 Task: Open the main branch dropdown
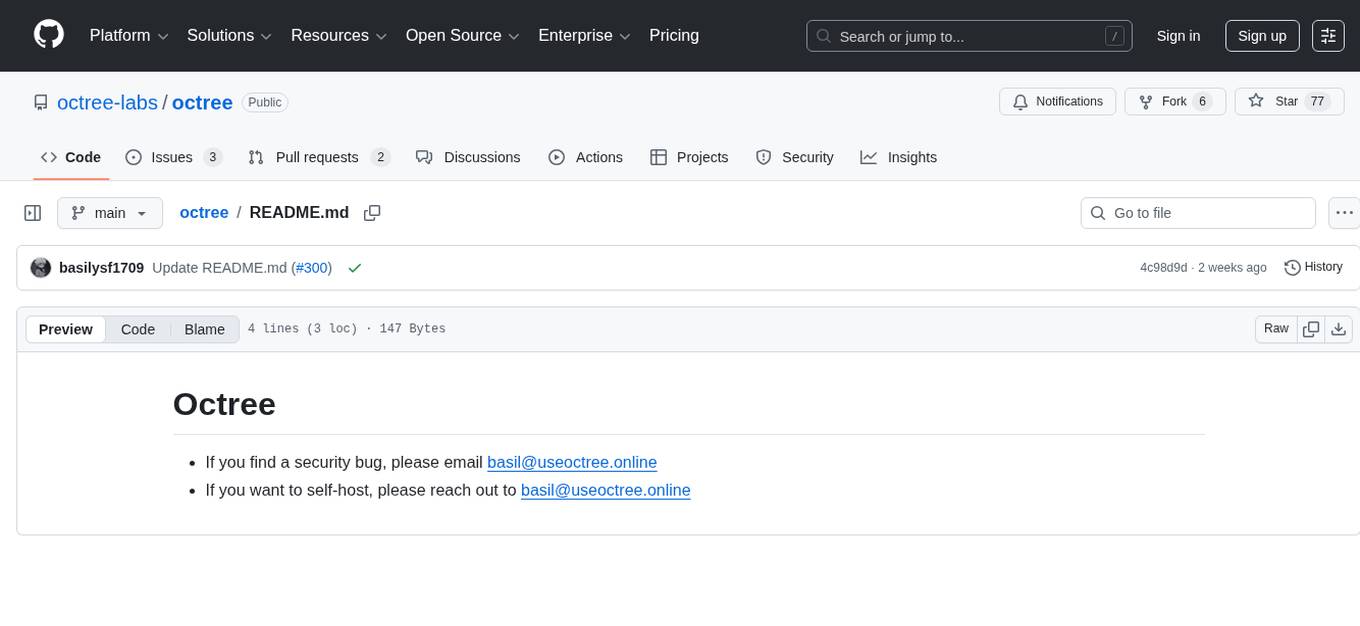coord(110,213)
